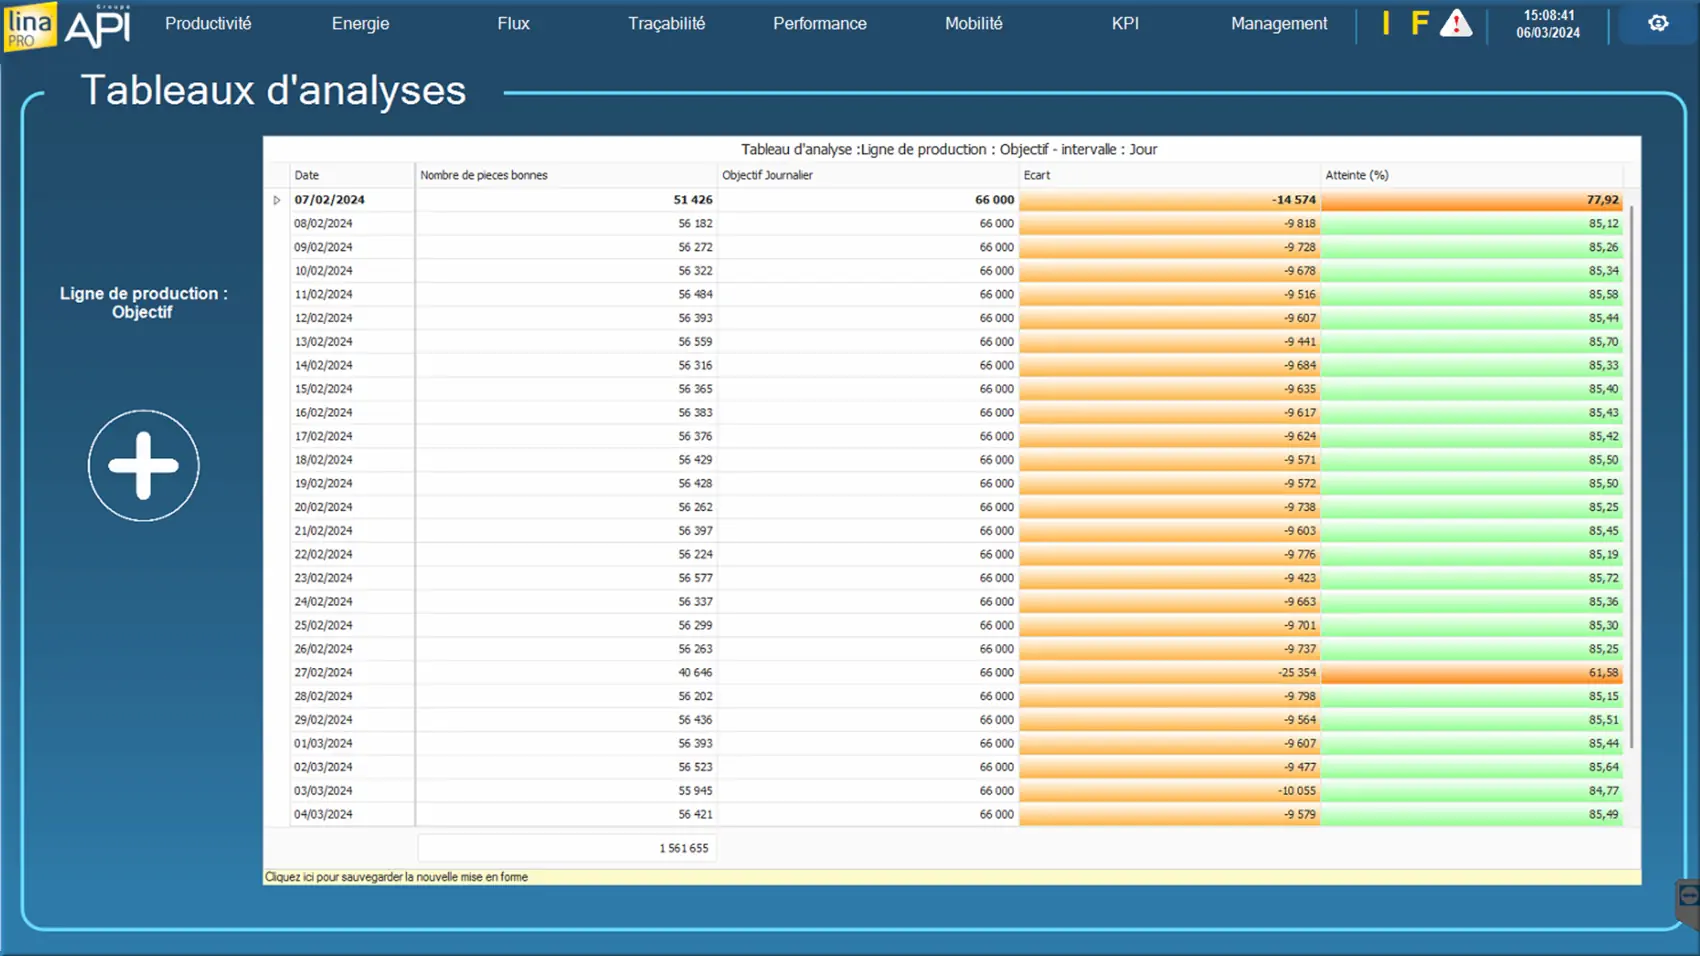The width and height of the screenshot is (1700, 956).
Task: Click the warning triangle alert icon
Action: tap(1455, 24)
